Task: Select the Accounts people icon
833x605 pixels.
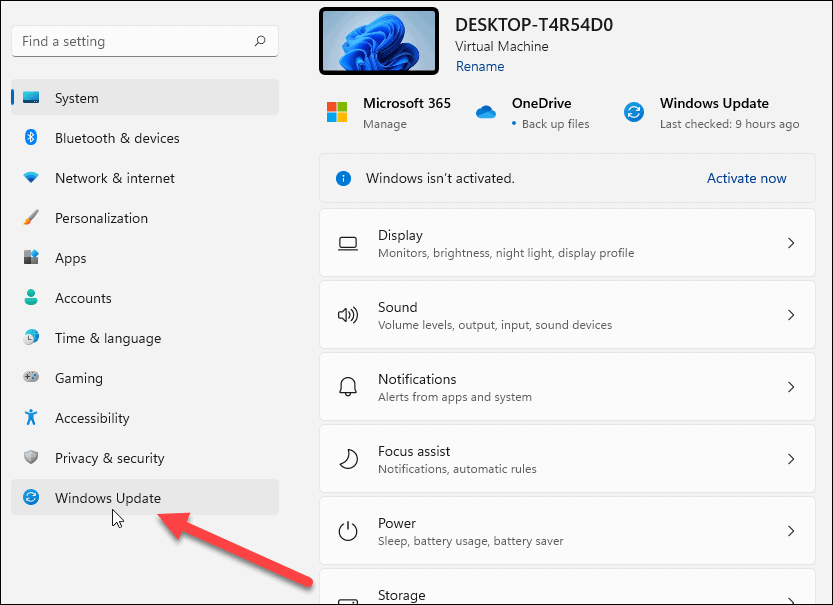Action: click(30, 298)
